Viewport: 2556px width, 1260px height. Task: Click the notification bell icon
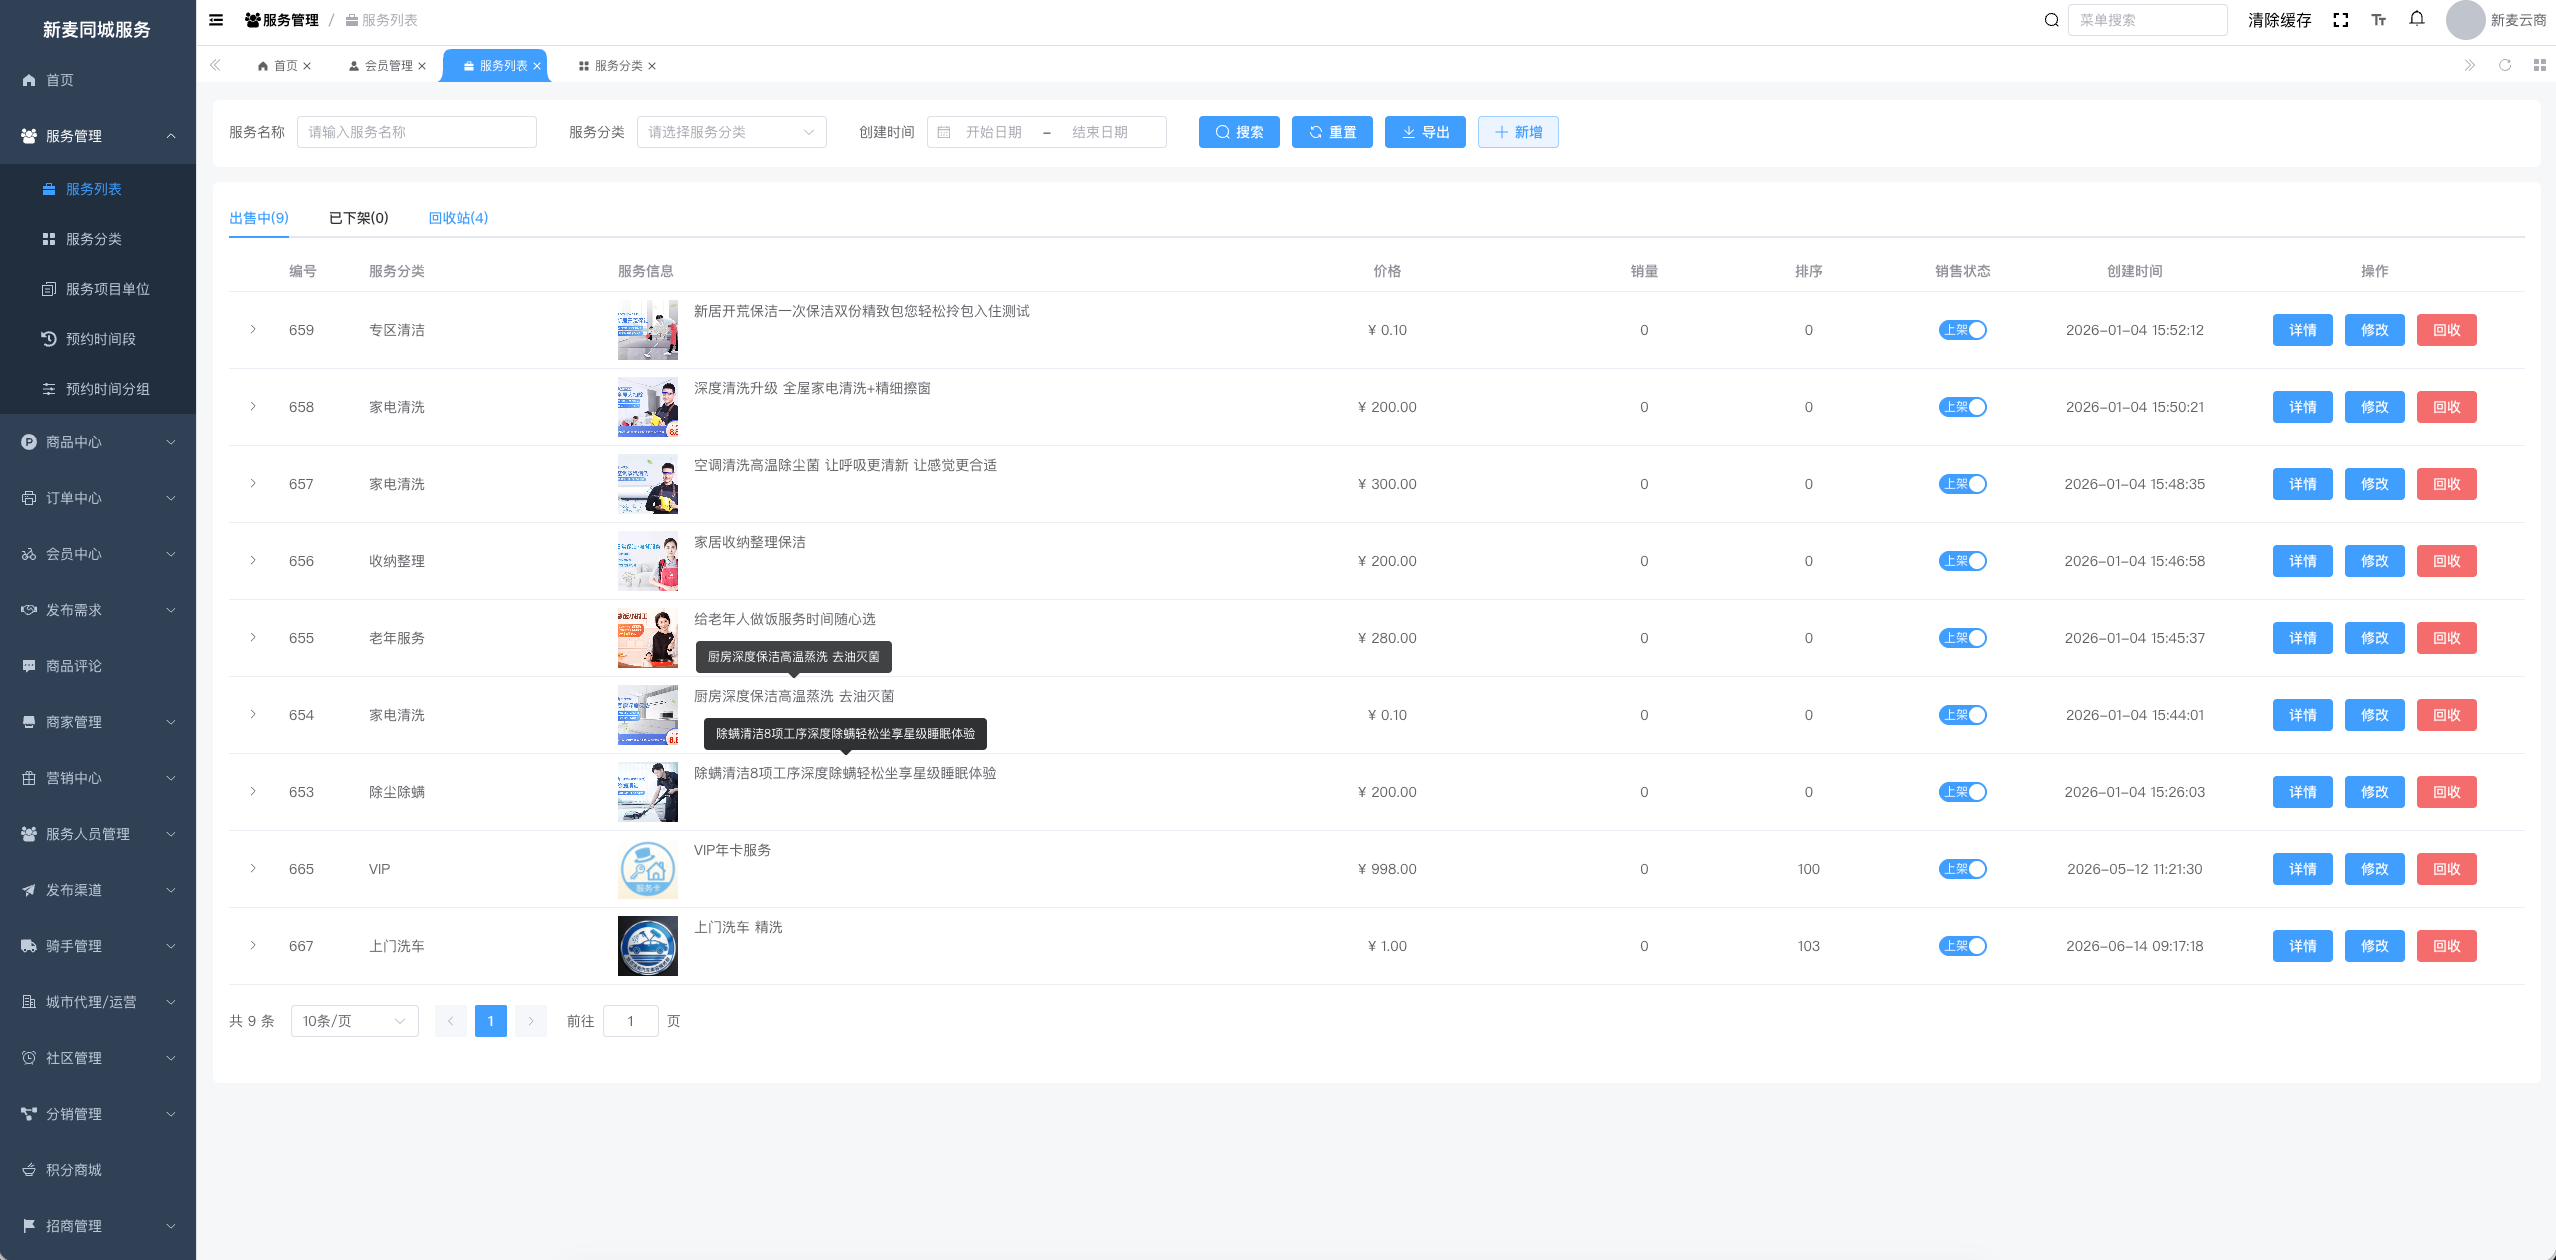pos(2417,19)
